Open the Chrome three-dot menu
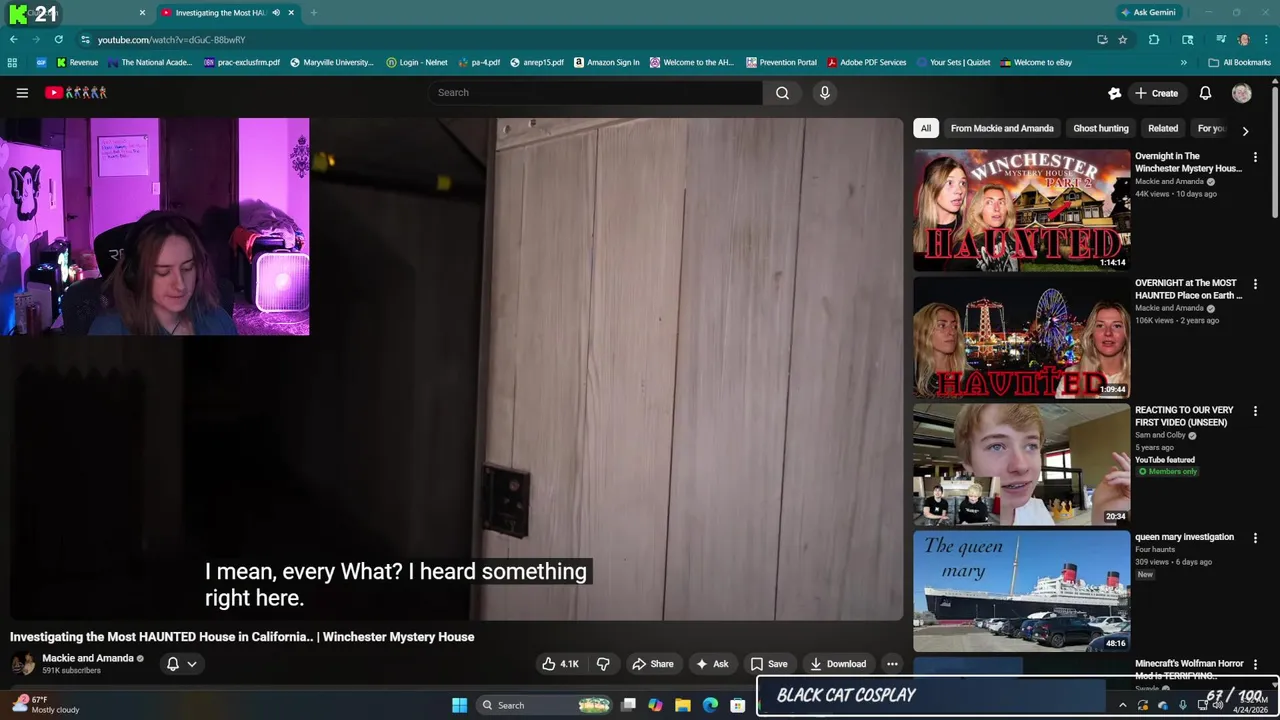The image size is (1280, 720). pyautogui.click(x=1267, y=39)
